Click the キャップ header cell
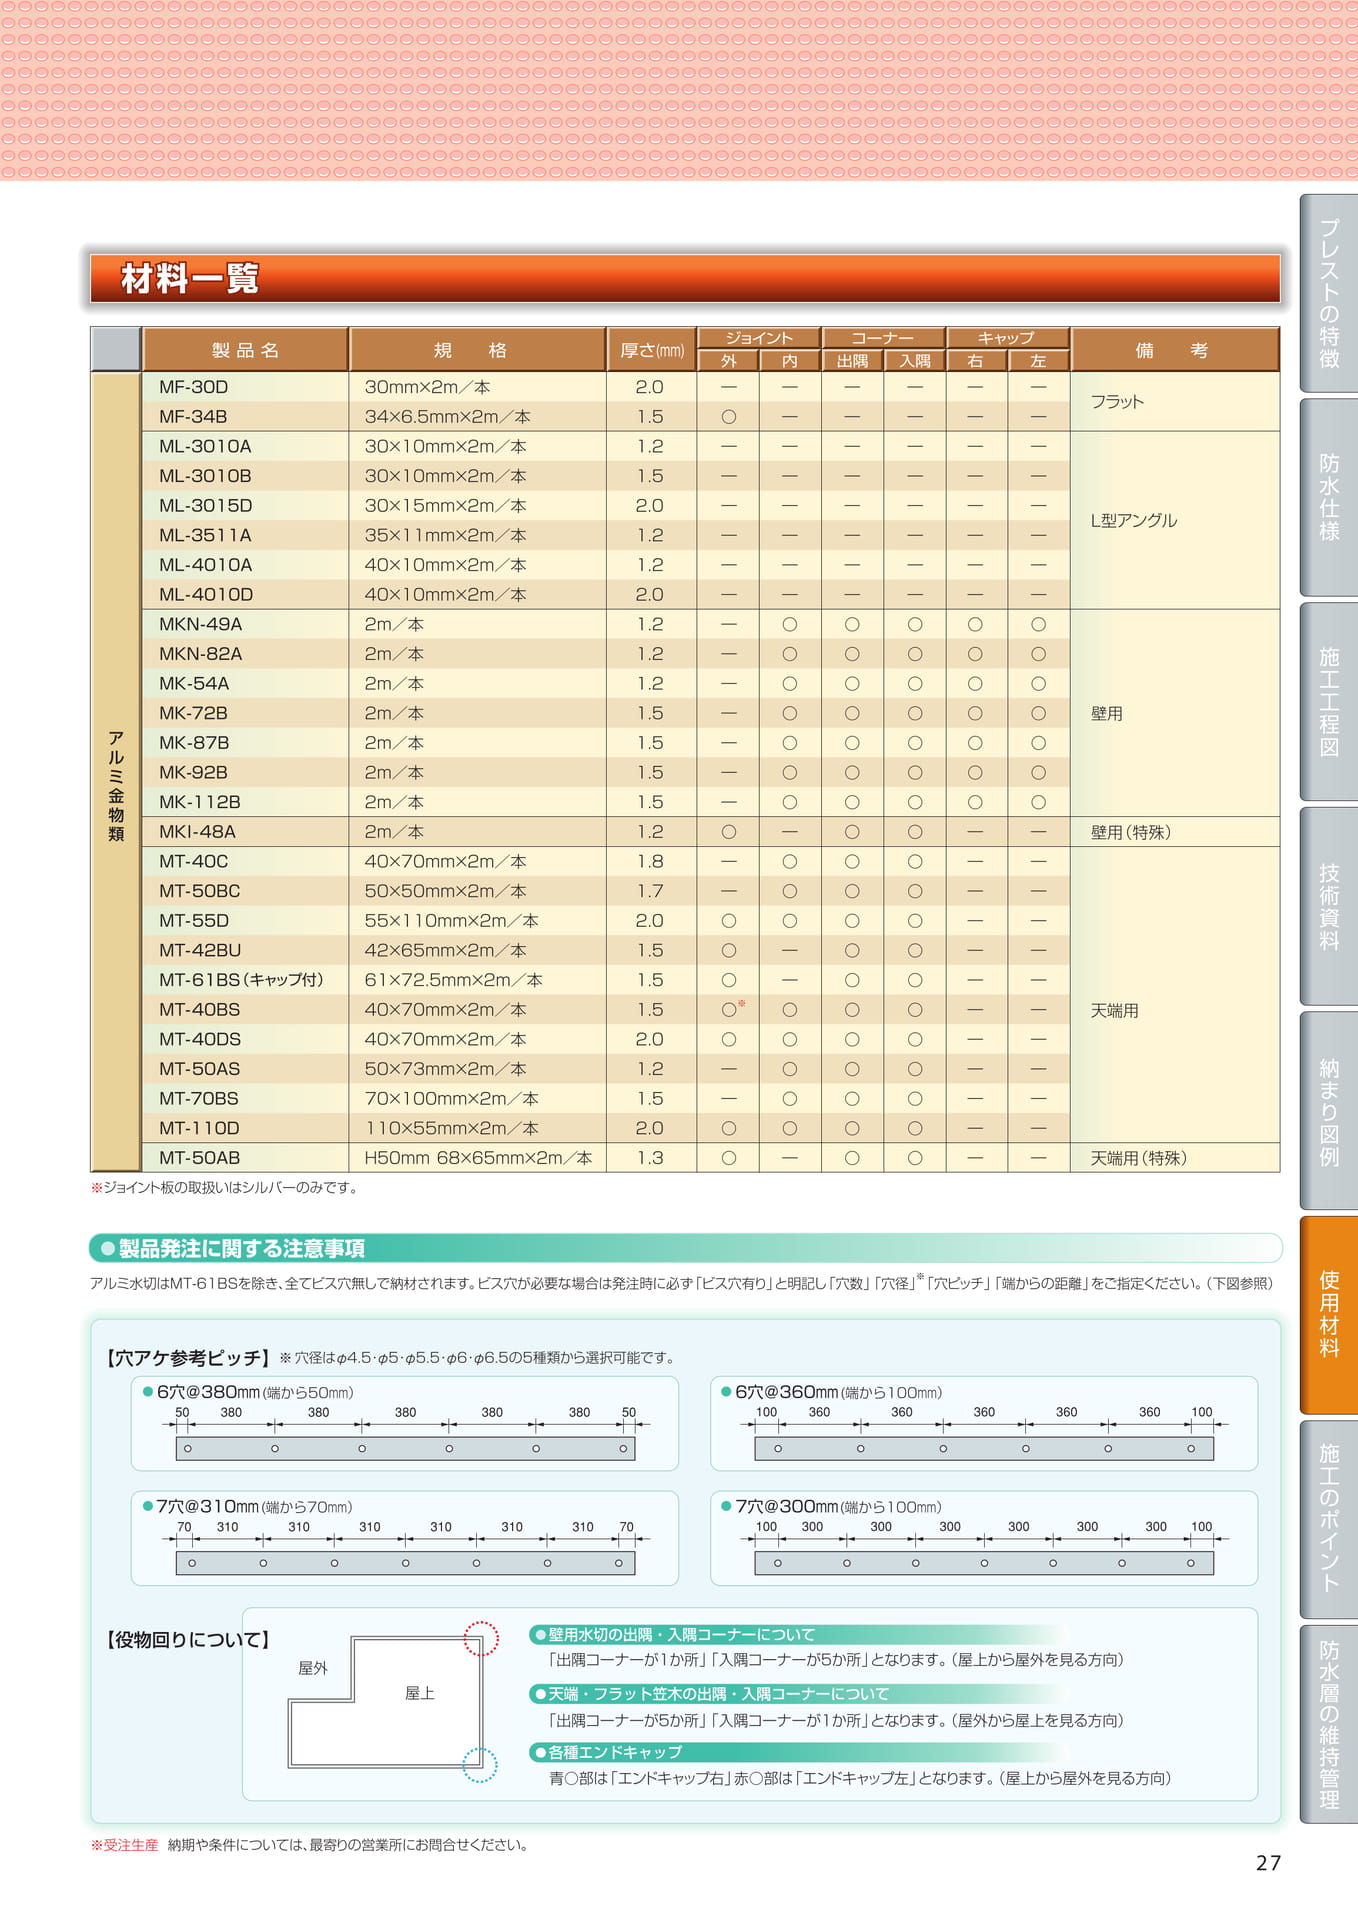The width and height of the screenshot is (1358, 1920). click(1007, 338)
